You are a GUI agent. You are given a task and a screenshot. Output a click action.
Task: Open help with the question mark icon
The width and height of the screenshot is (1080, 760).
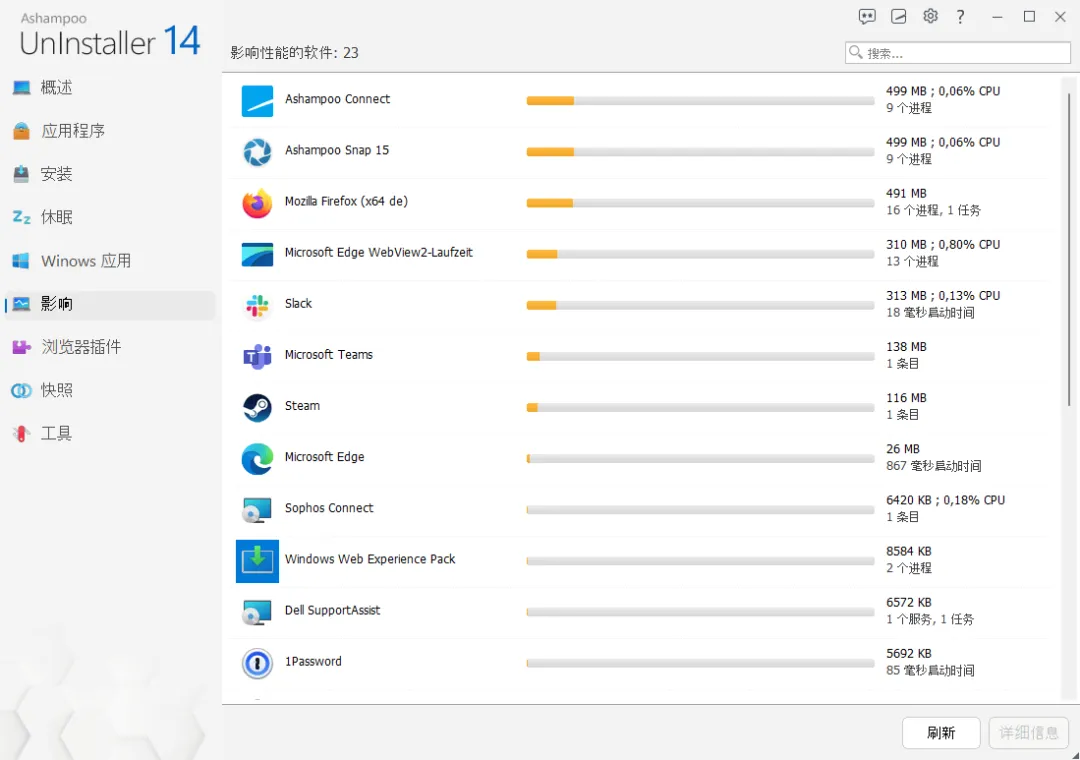coord(961,17)
